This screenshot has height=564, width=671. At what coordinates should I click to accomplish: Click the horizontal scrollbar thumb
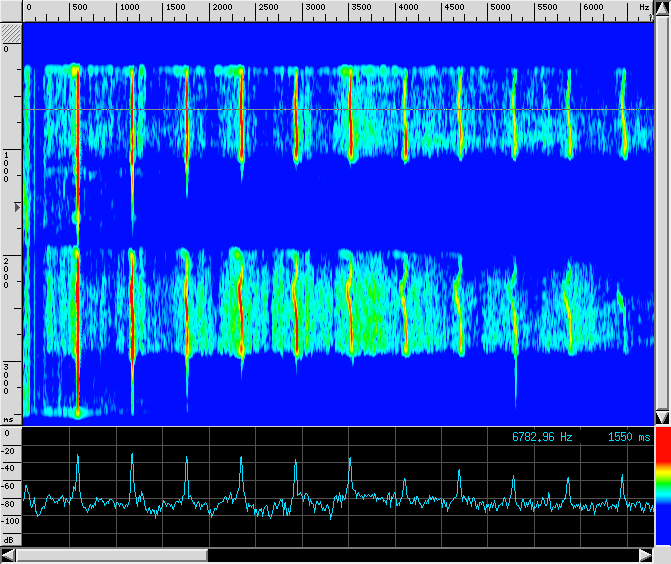pyautogui.click(x=111, y=554)
